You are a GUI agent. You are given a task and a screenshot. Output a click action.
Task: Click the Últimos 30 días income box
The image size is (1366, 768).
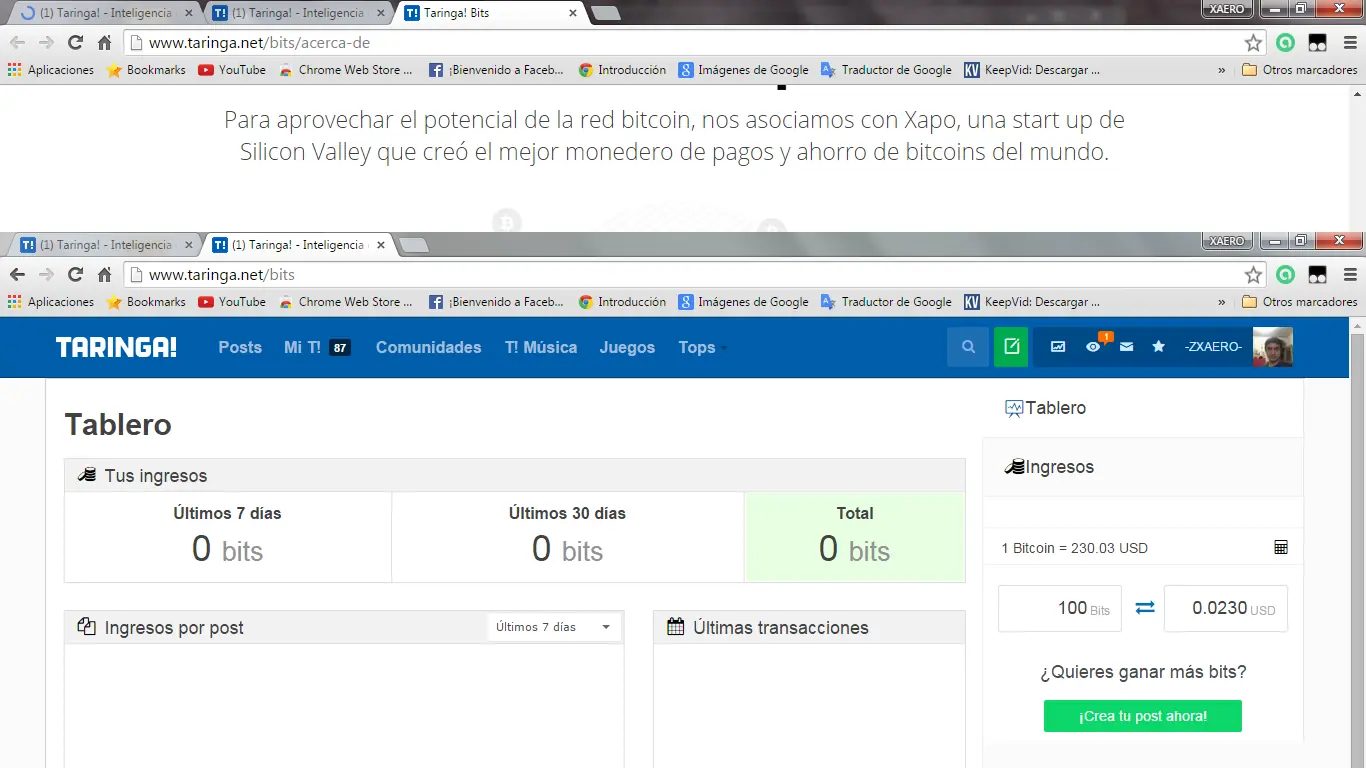tap(567, 537)
